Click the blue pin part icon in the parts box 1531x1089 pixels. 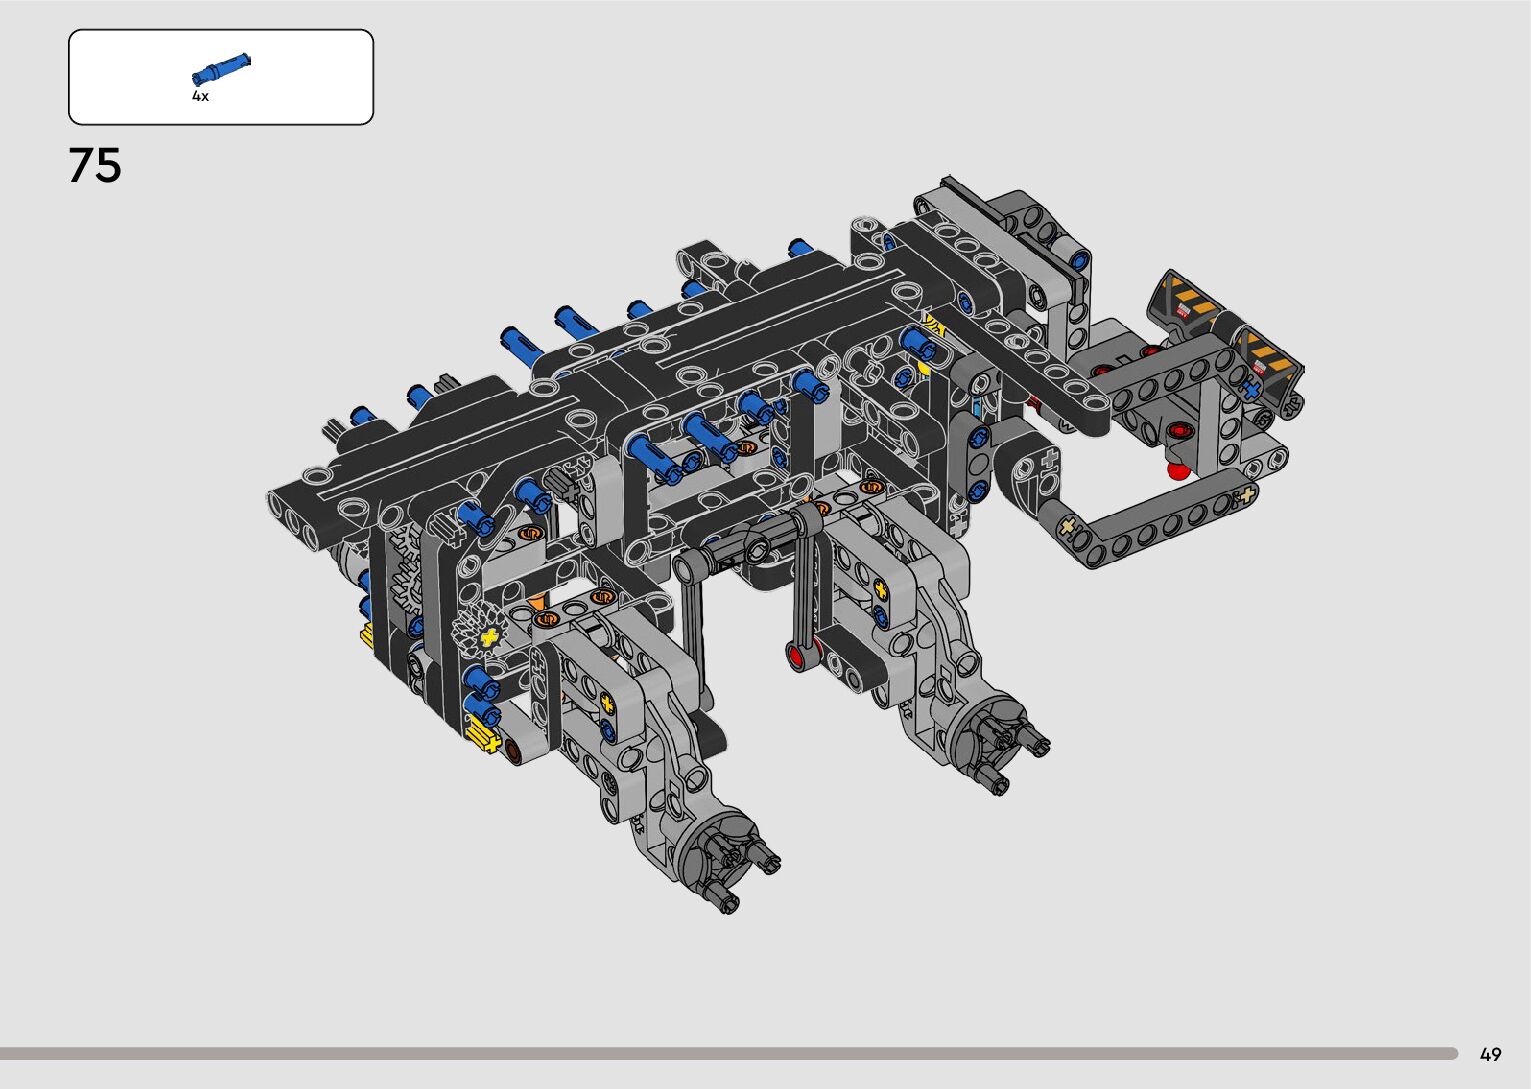point(221,69)
